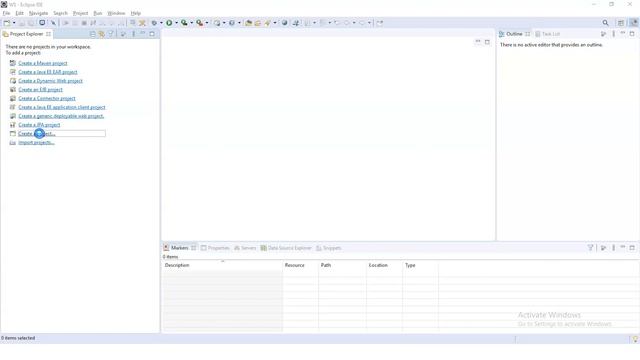
Task: Minimize the Project Explorer view
Action: coord(142,34)
